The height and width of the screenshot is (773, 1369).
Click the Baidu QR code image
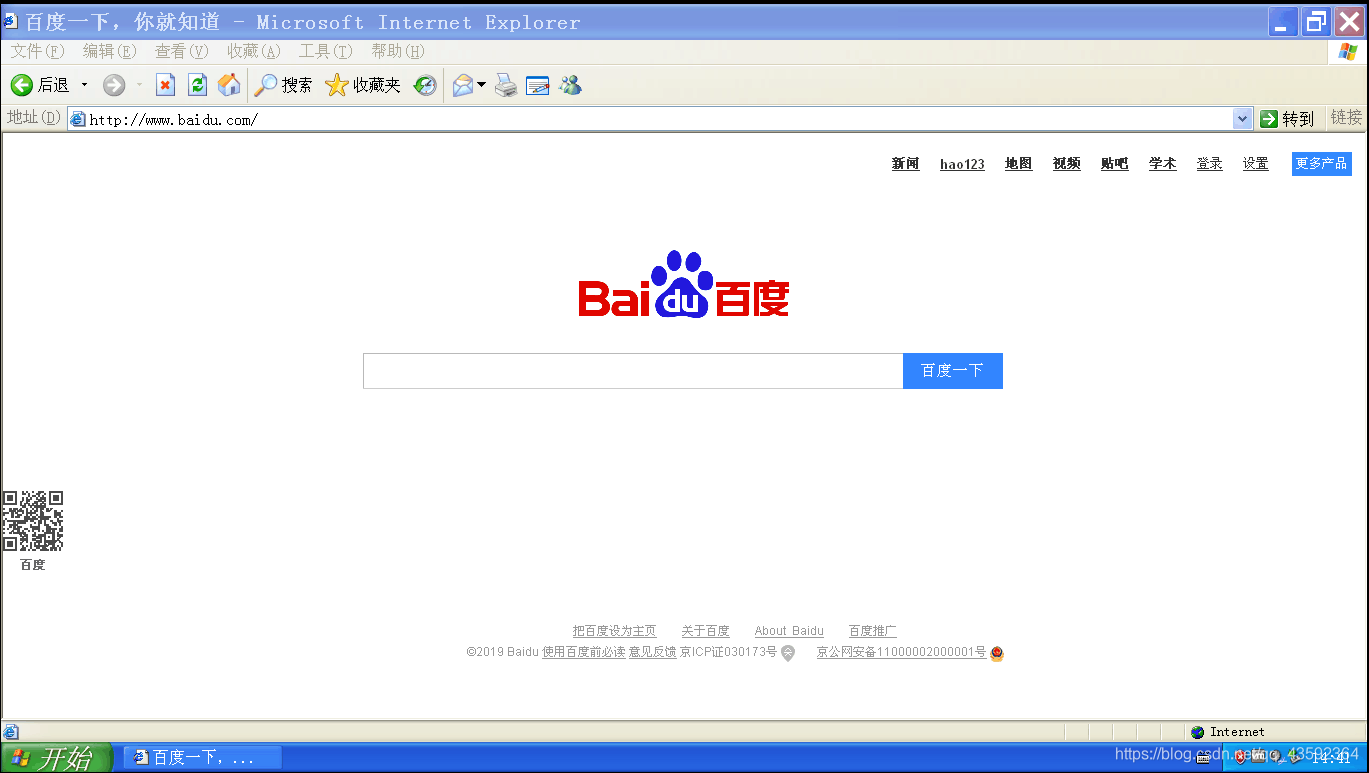pyautogui.click(x=32, y=521)
